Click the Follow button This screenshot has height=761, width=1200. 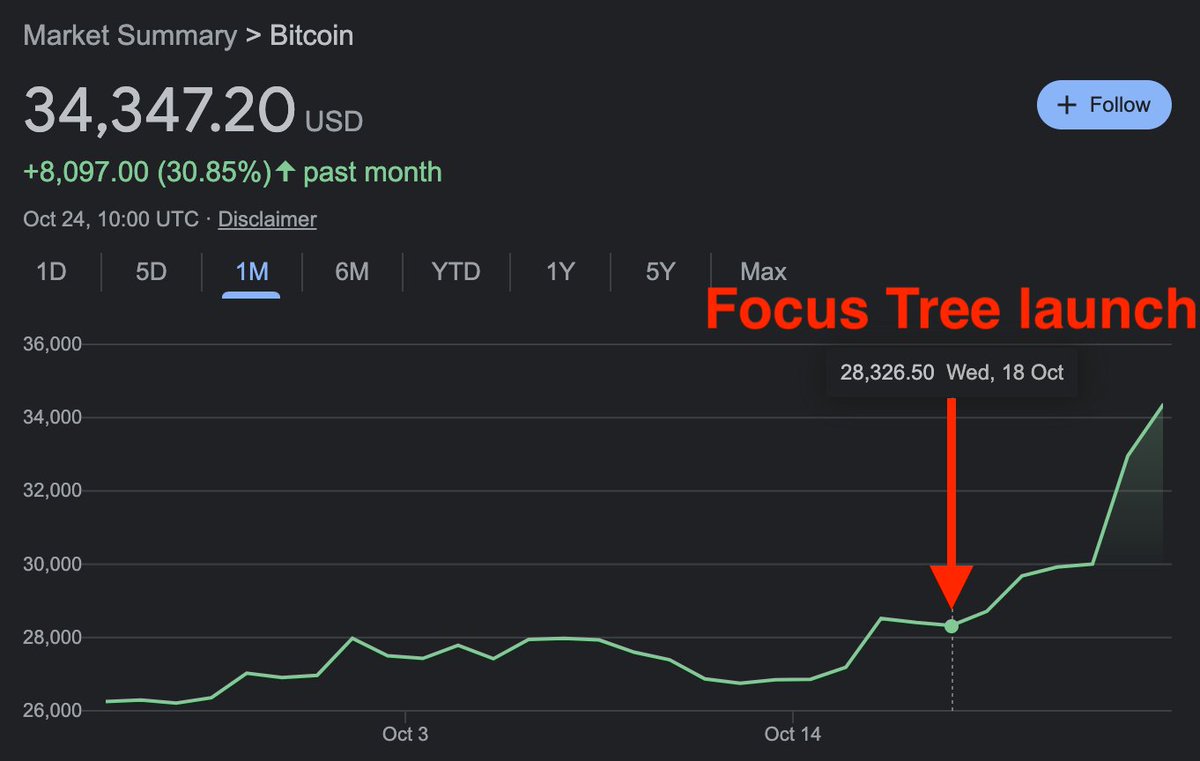1104,105
